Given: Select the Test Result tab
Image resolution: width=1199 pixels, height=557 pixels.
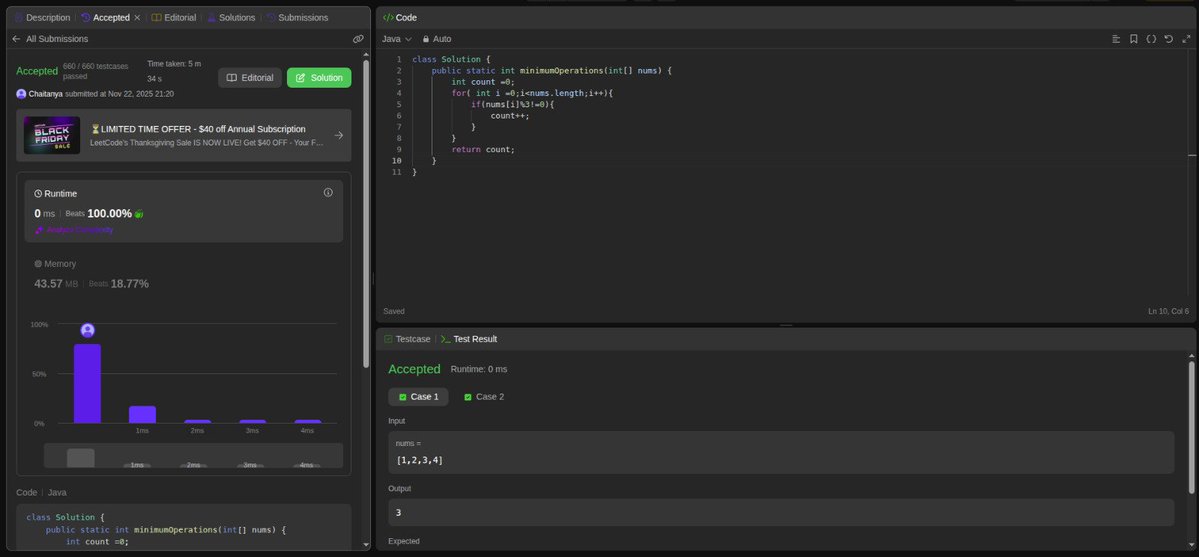Looking at the screenshot, I should 469,339.
